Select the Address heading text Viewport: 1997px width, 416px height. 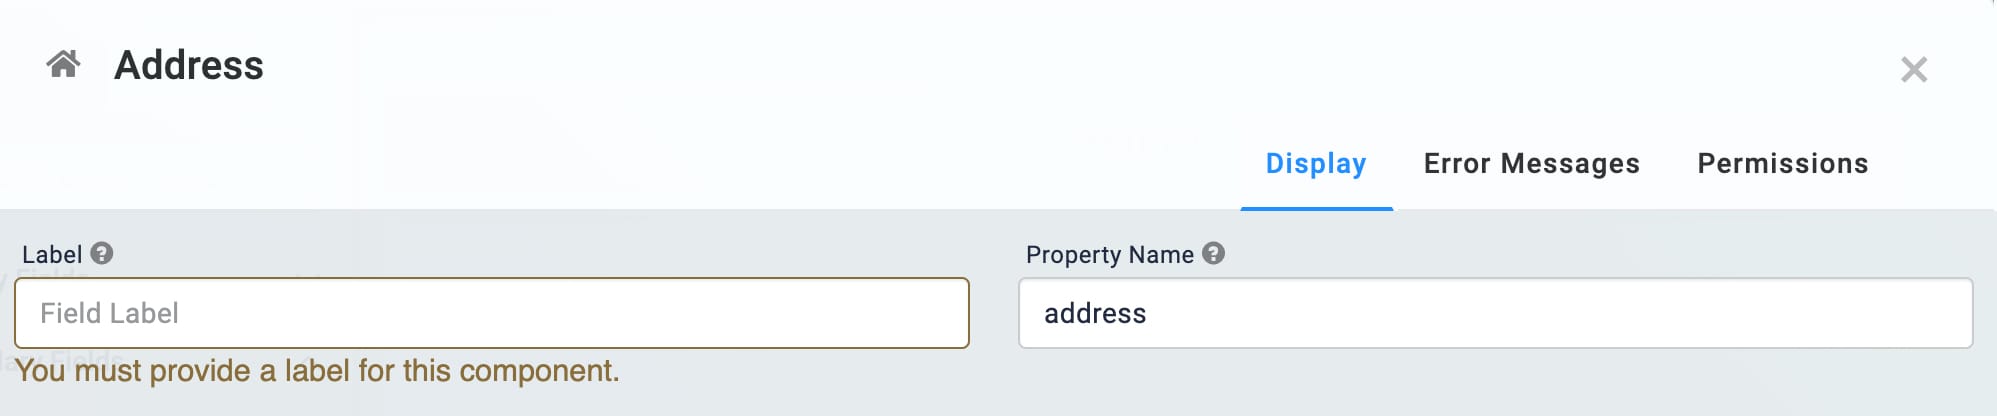189,65
